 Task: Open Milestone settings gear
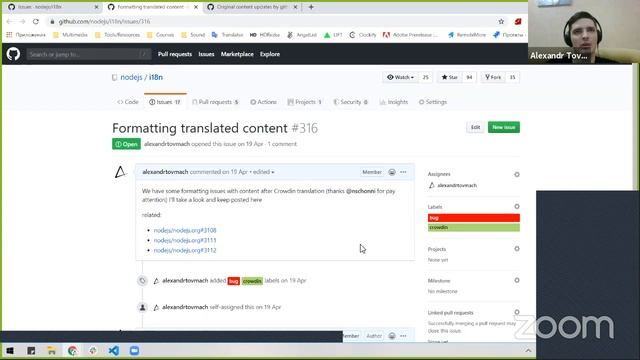click(x=517, y=280)
